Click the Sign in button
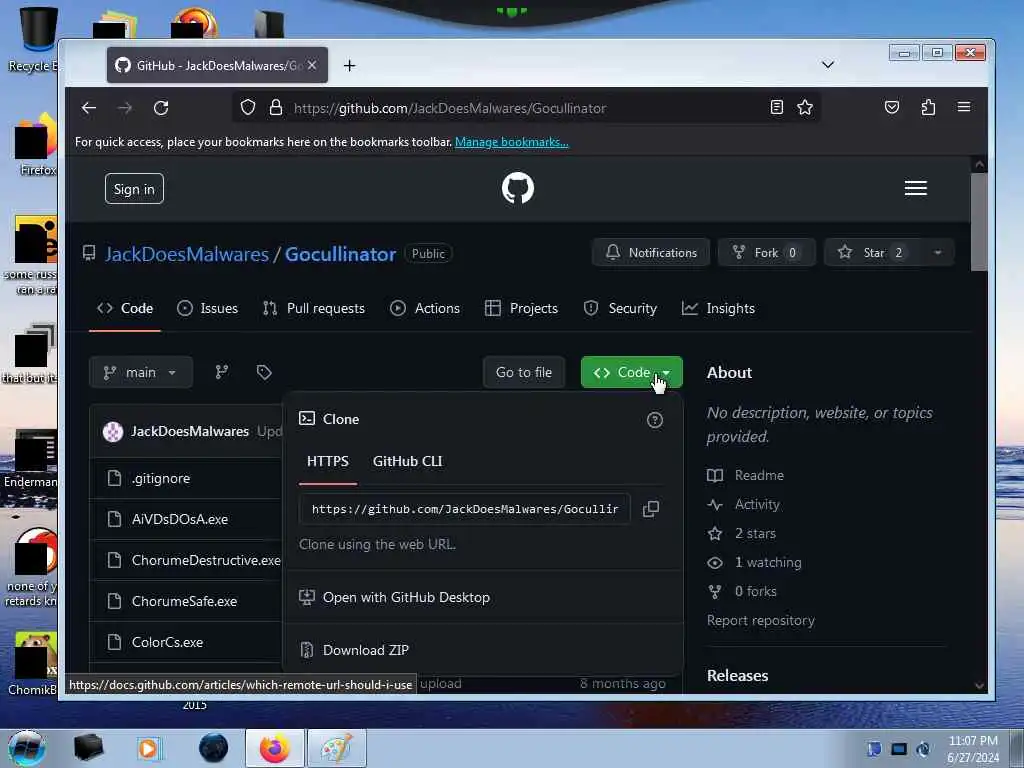The height and width of the screenshot is (768, 1024). (x=135, y=189)
